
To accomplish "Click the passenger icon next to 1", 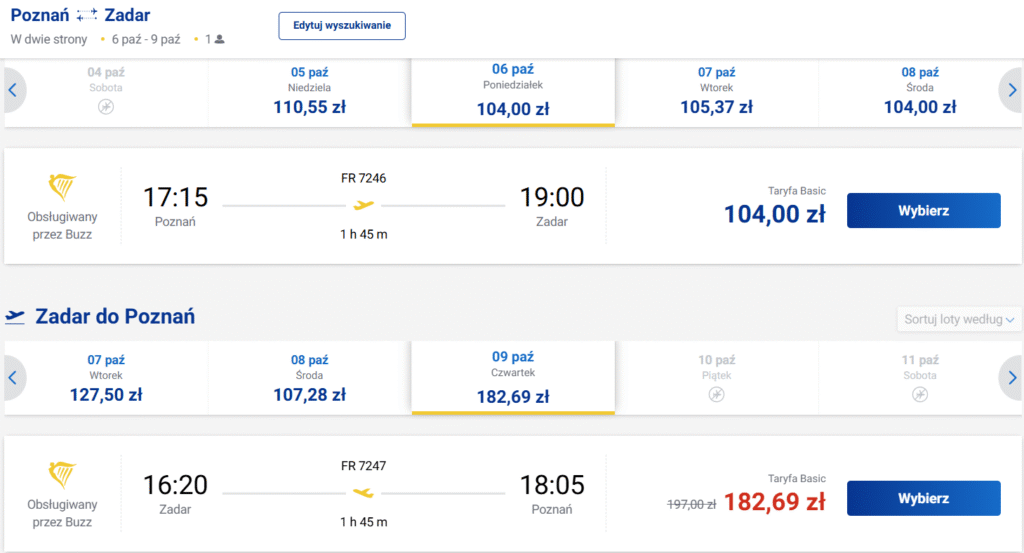I will coord(220,39).
